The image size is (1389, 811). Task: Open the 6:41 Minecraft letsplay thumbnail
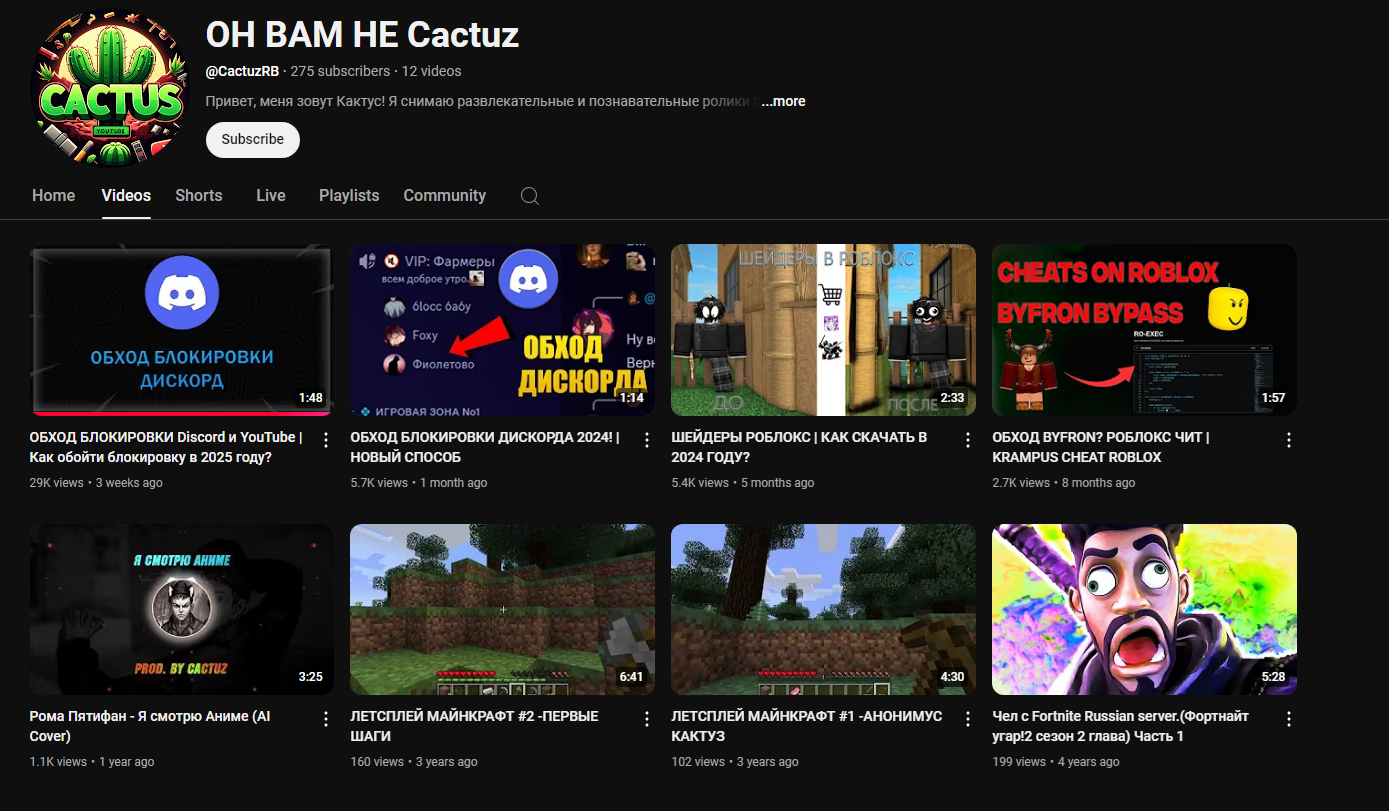(503, 609)
